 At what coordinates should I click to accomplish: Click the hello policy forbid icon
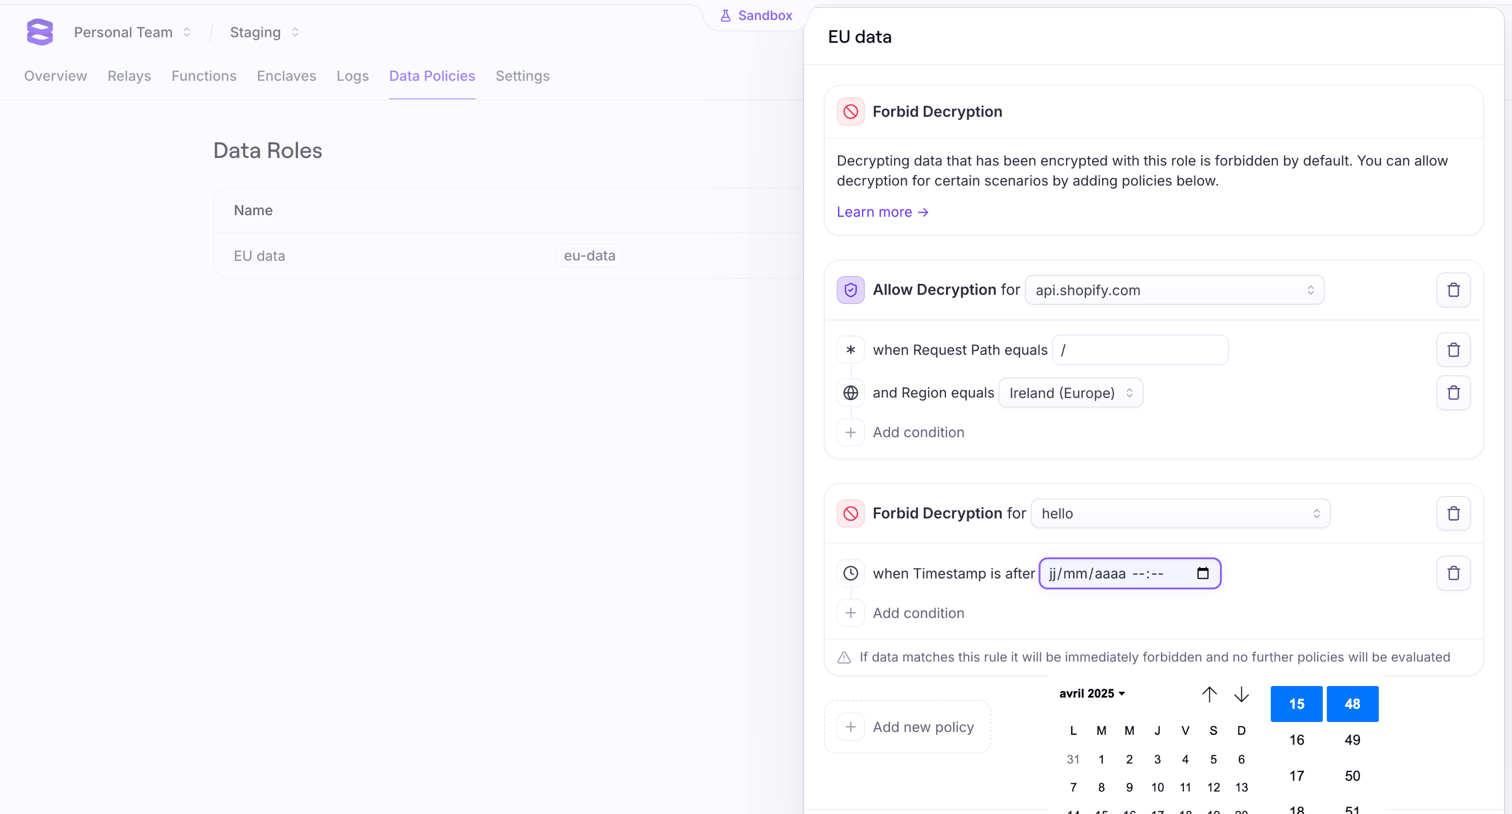click(851, 514)
